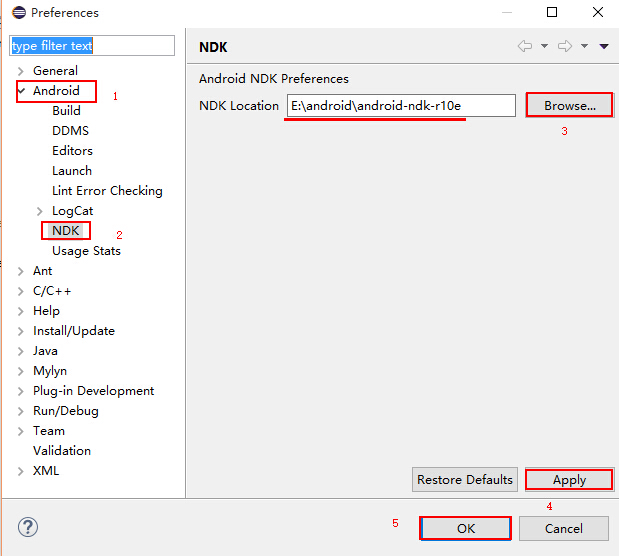Expand the LogCat subtree
Viewport: 619px width, 556px height.
point(39,211)
